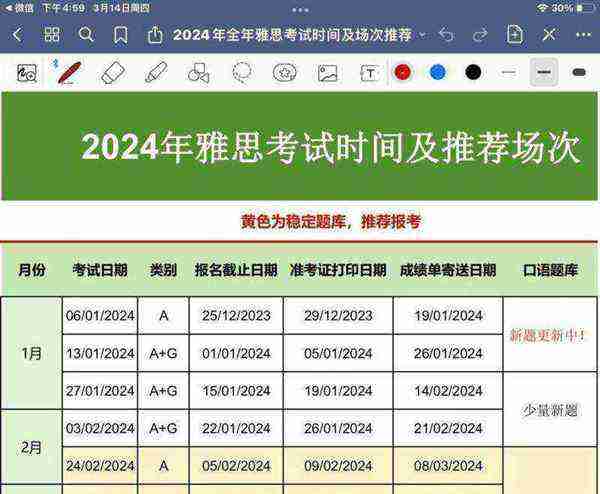Return to WeChat via status bar
600x494 pixels.
20,8
